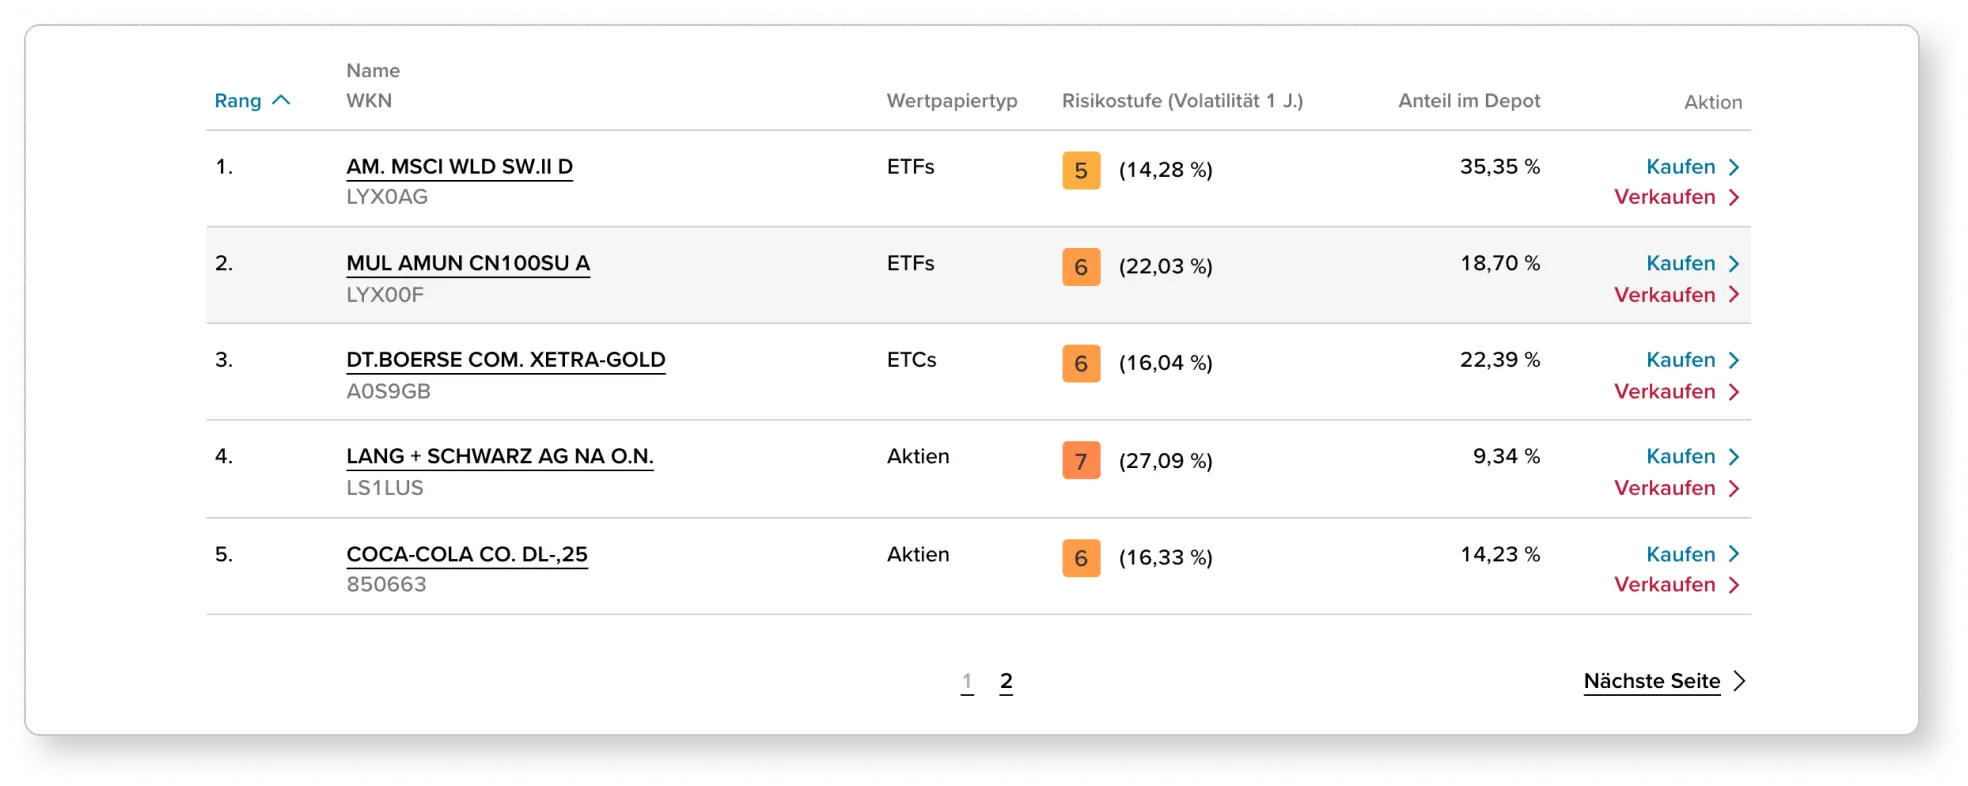Go to page 2 of the list
1968x786 pixels.
(x=1005, y=682)
